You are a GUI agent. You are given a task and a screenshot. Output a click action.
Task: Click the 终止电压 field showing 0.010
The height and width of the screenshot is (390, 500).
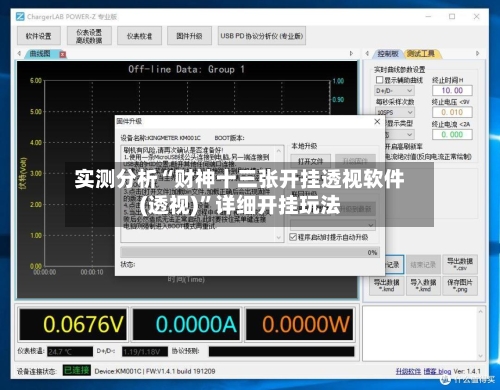tap(452, 112)
